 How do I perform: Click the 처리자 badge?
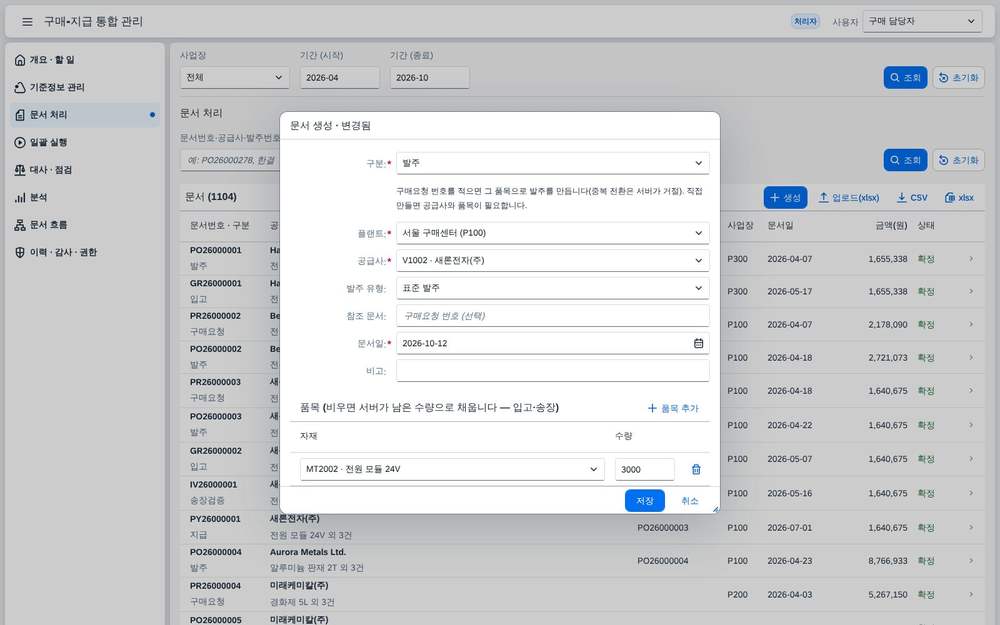click(805, 22)
